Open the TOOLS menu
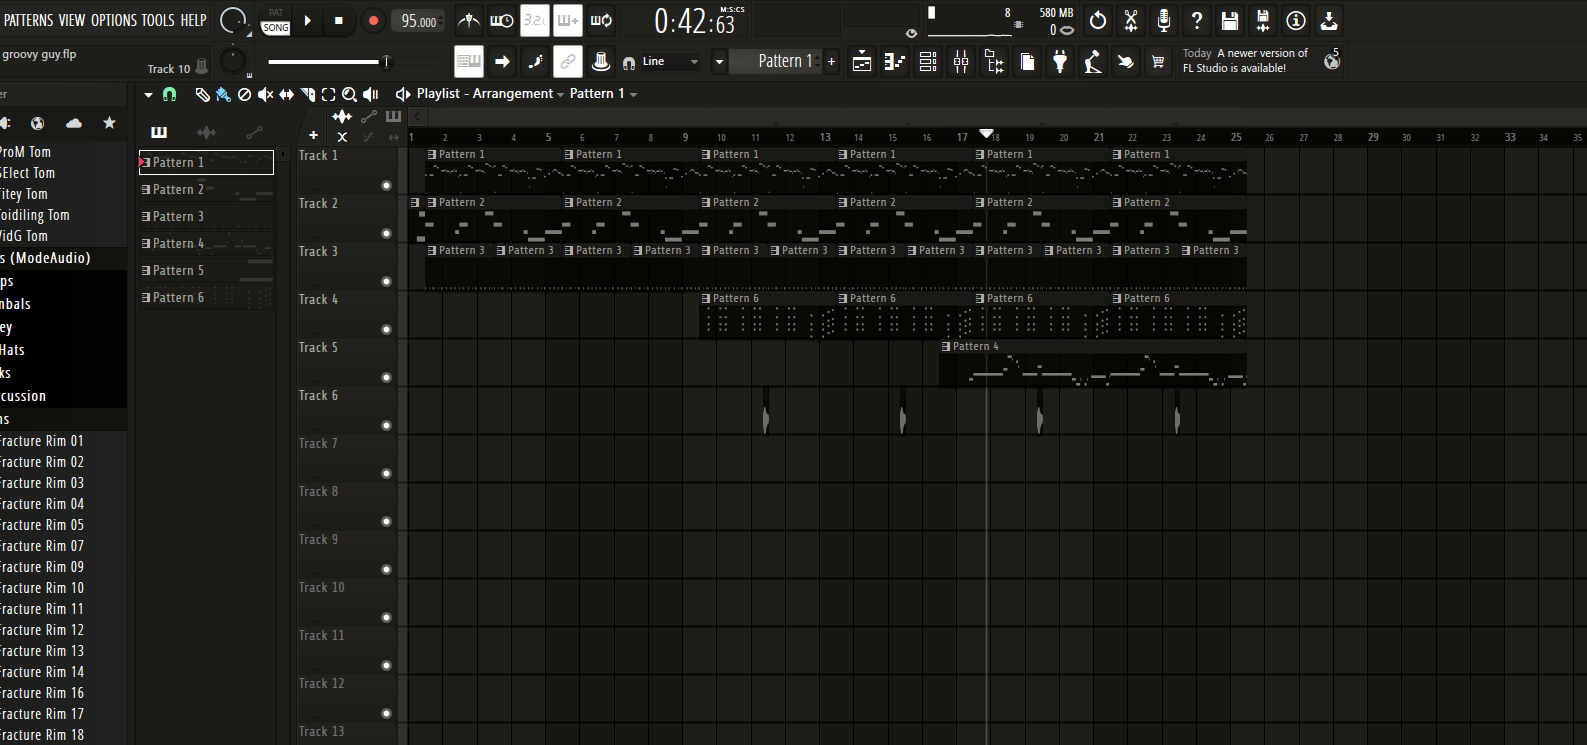The height and width of the screenshot is (745, 1587). pyautogui.click(x=158, y=20)
